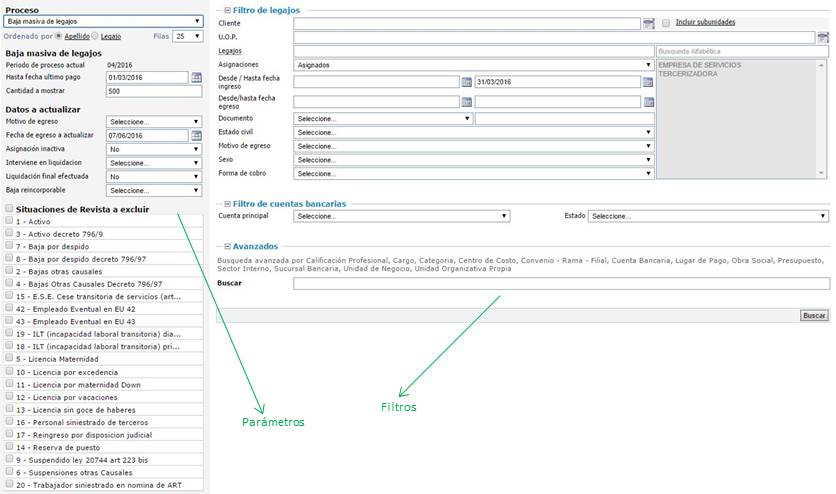Collapse the Avanzados section
Image resolution: width=836 pixels, height=494 pixels.
click(x=228, y=246)
